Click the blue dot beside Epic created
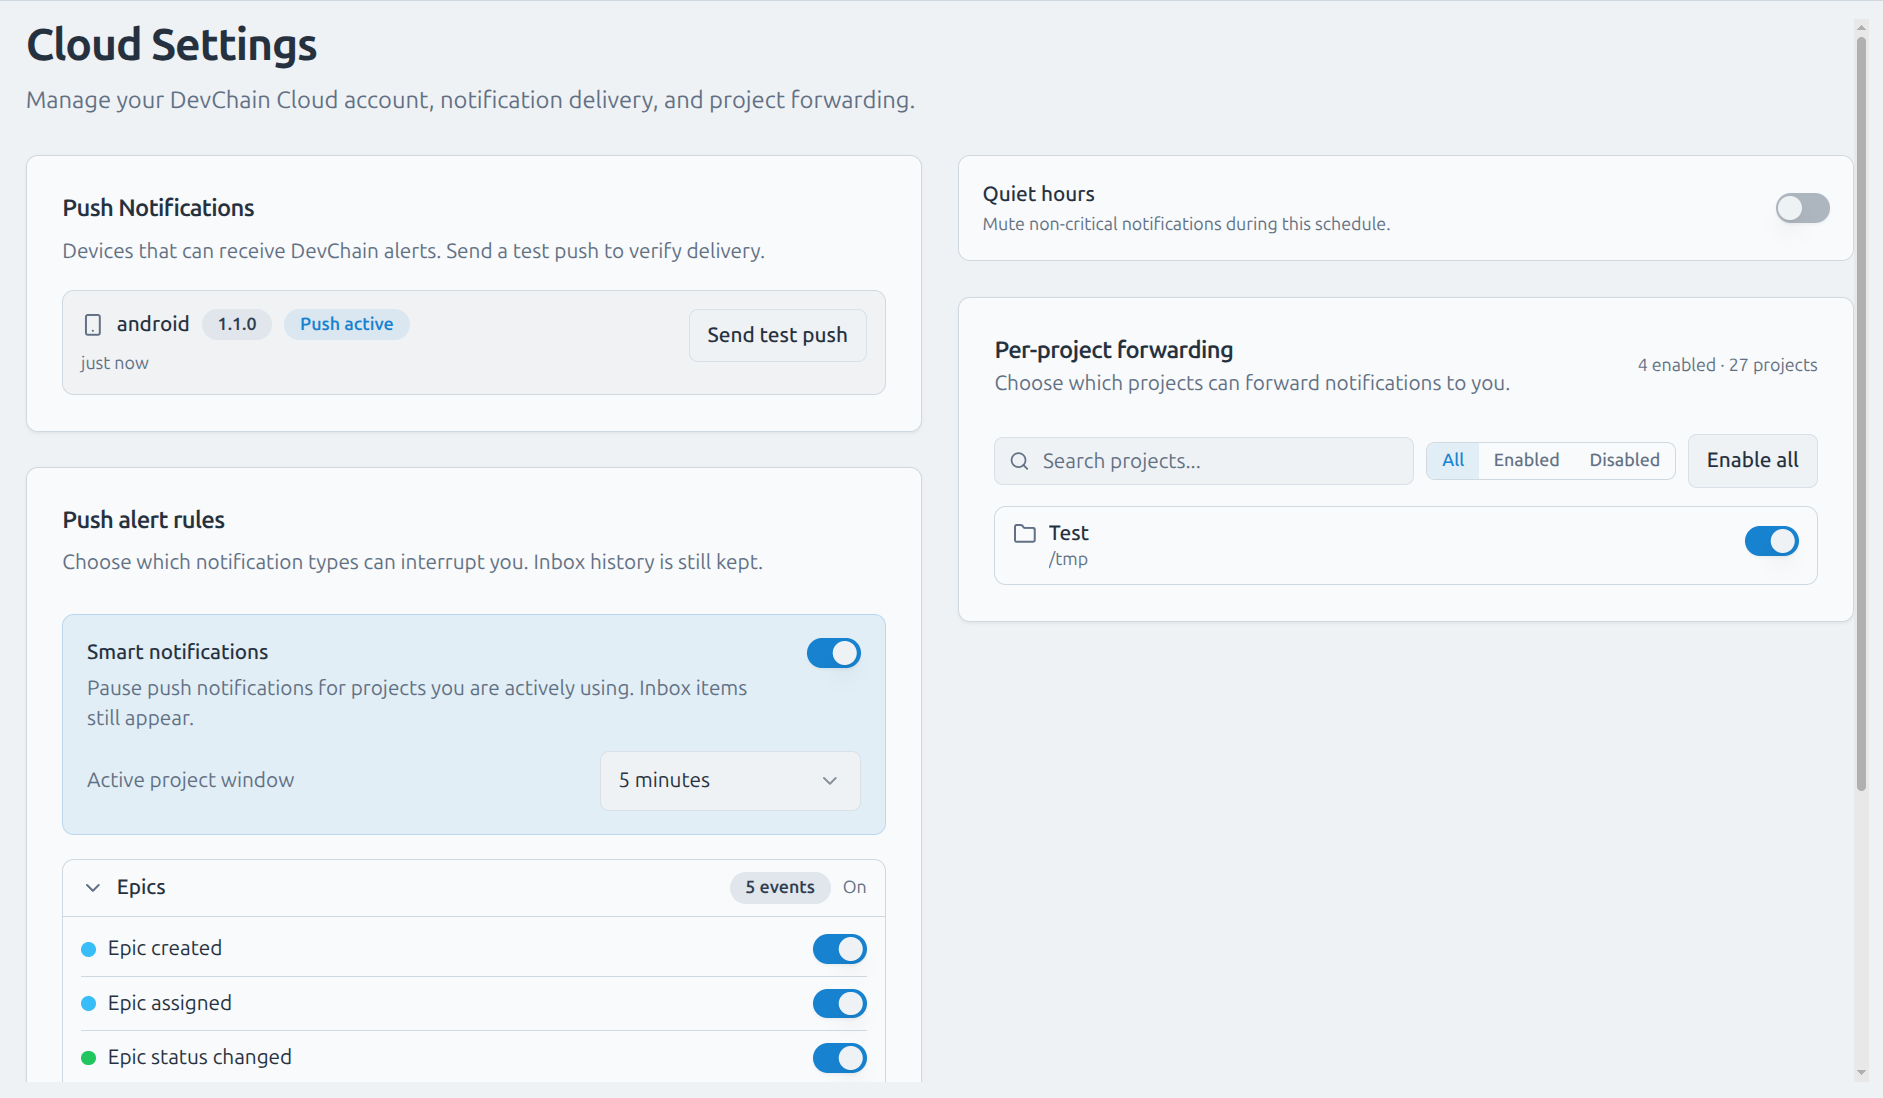 pos(88,949)
